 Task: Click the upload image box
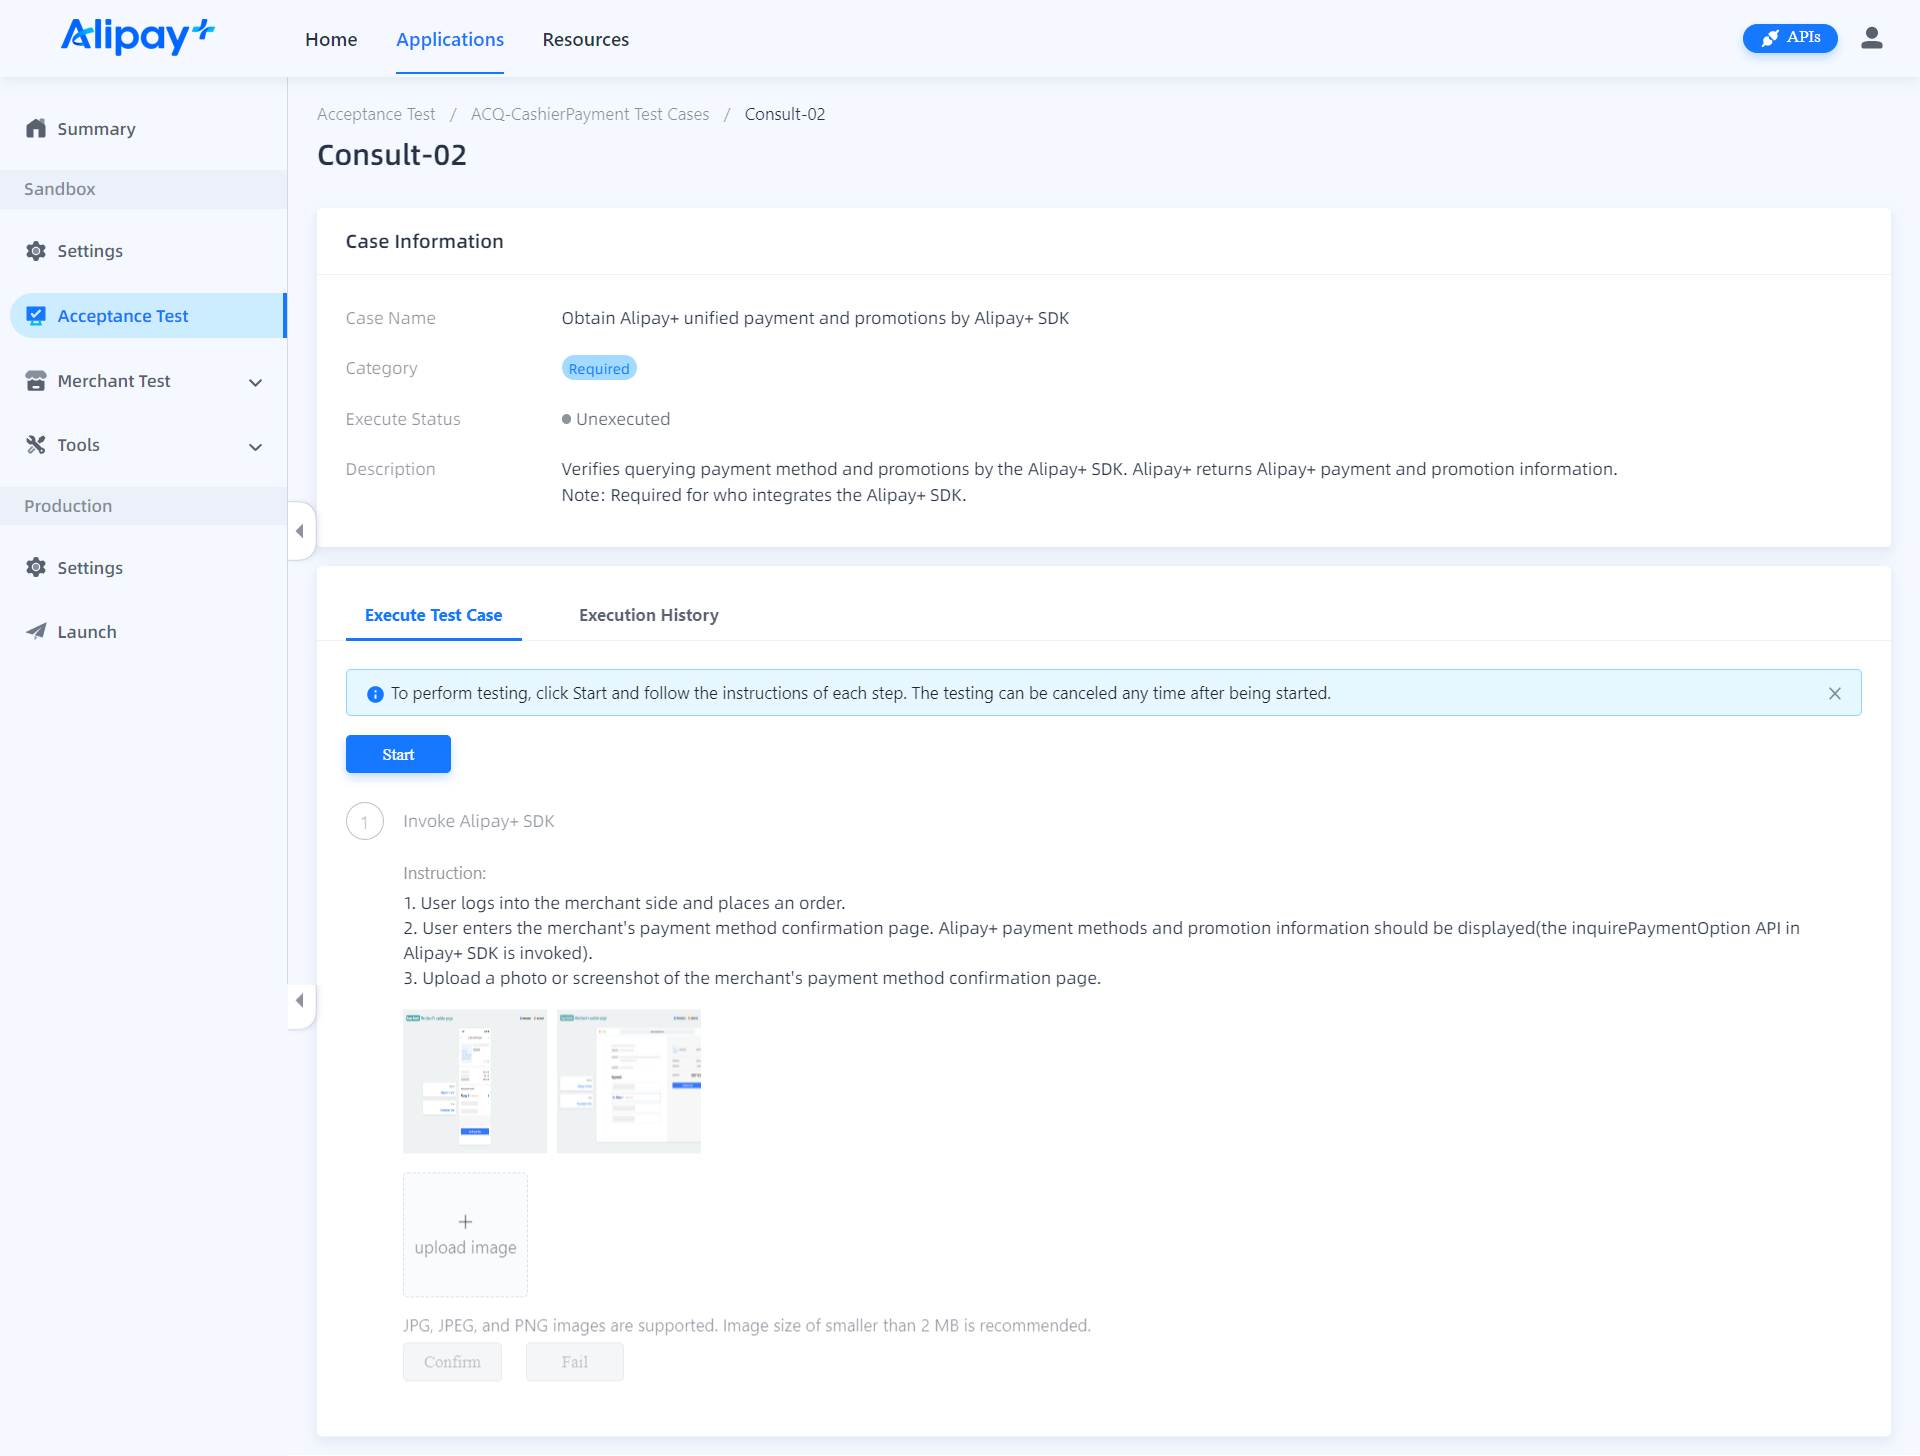465,1234
